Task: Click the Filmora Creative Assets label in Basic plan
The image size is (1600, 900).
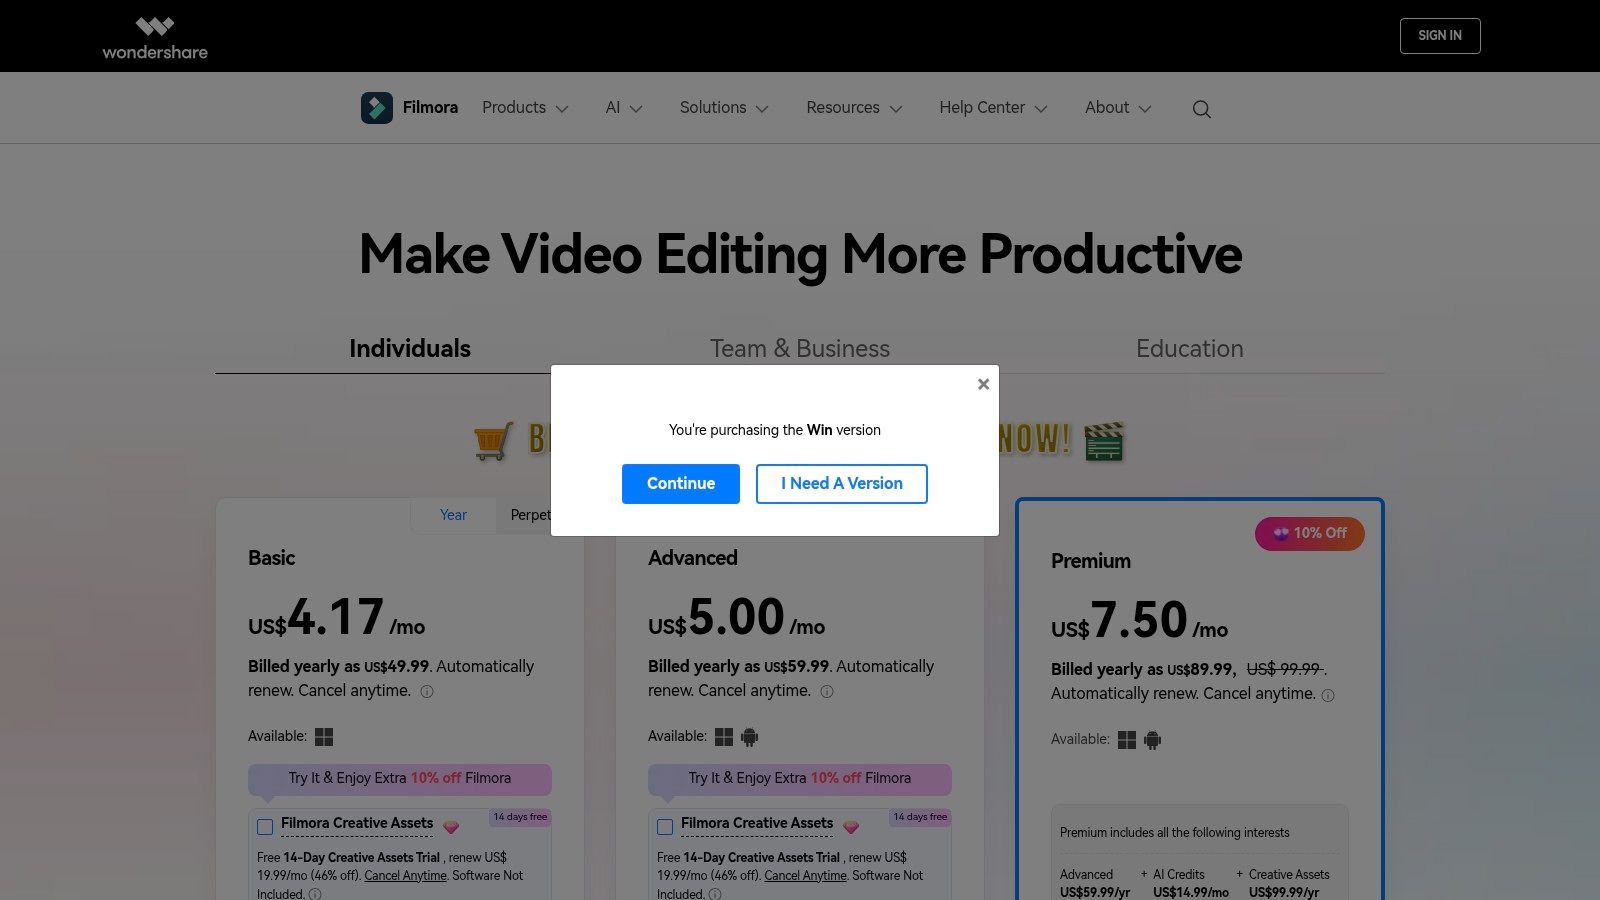Action: pos(357,823)
